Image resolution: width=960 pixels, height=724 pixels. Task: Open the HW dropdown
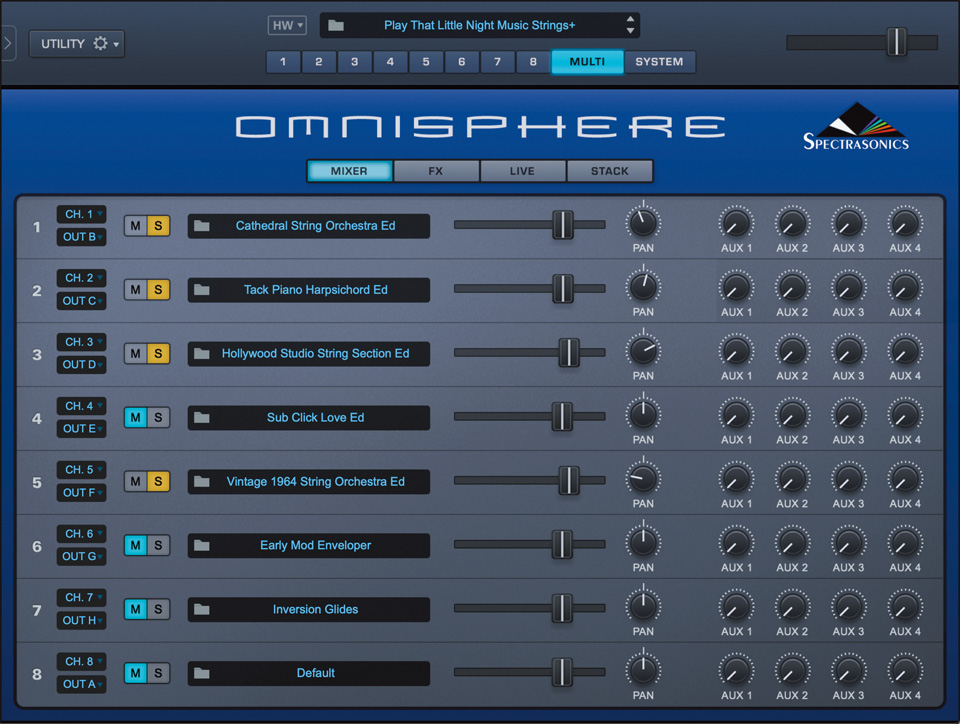(x=287, y=26)
